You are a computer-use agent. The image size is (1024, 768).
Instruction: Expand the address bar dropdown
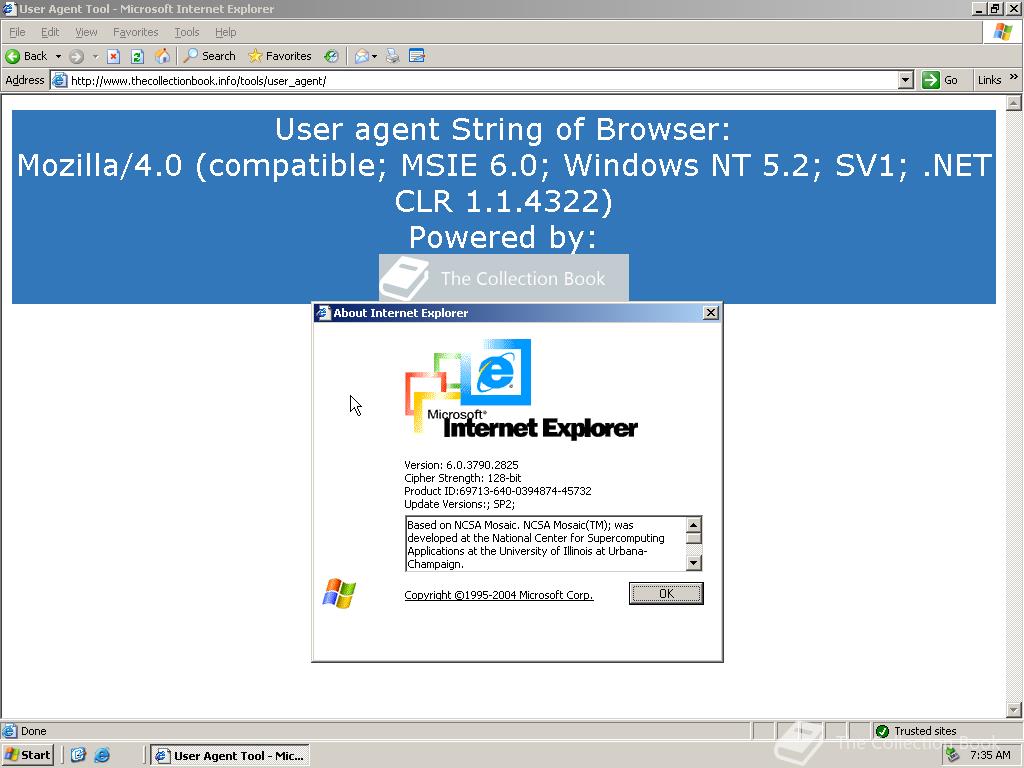tap(905, 81)
